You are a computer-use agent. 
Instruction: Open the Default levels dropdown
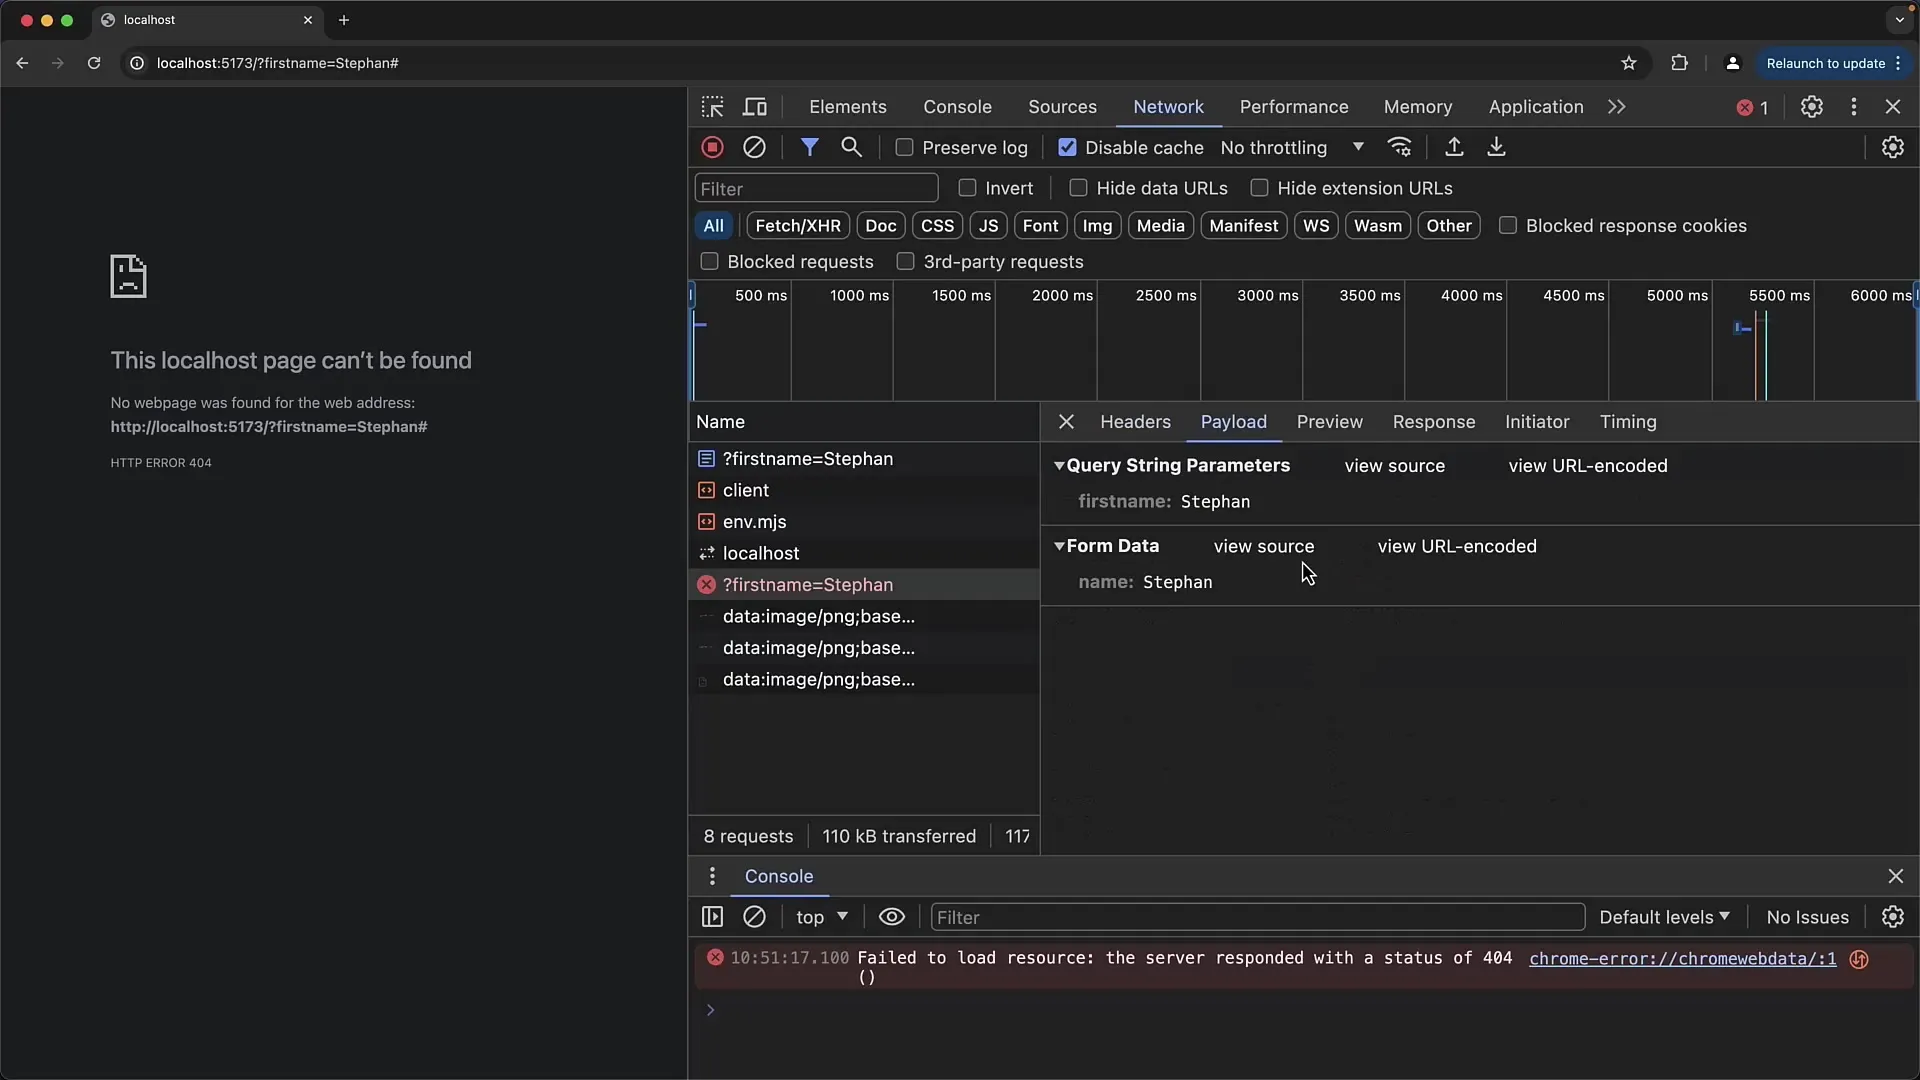tap(1664, 917)
